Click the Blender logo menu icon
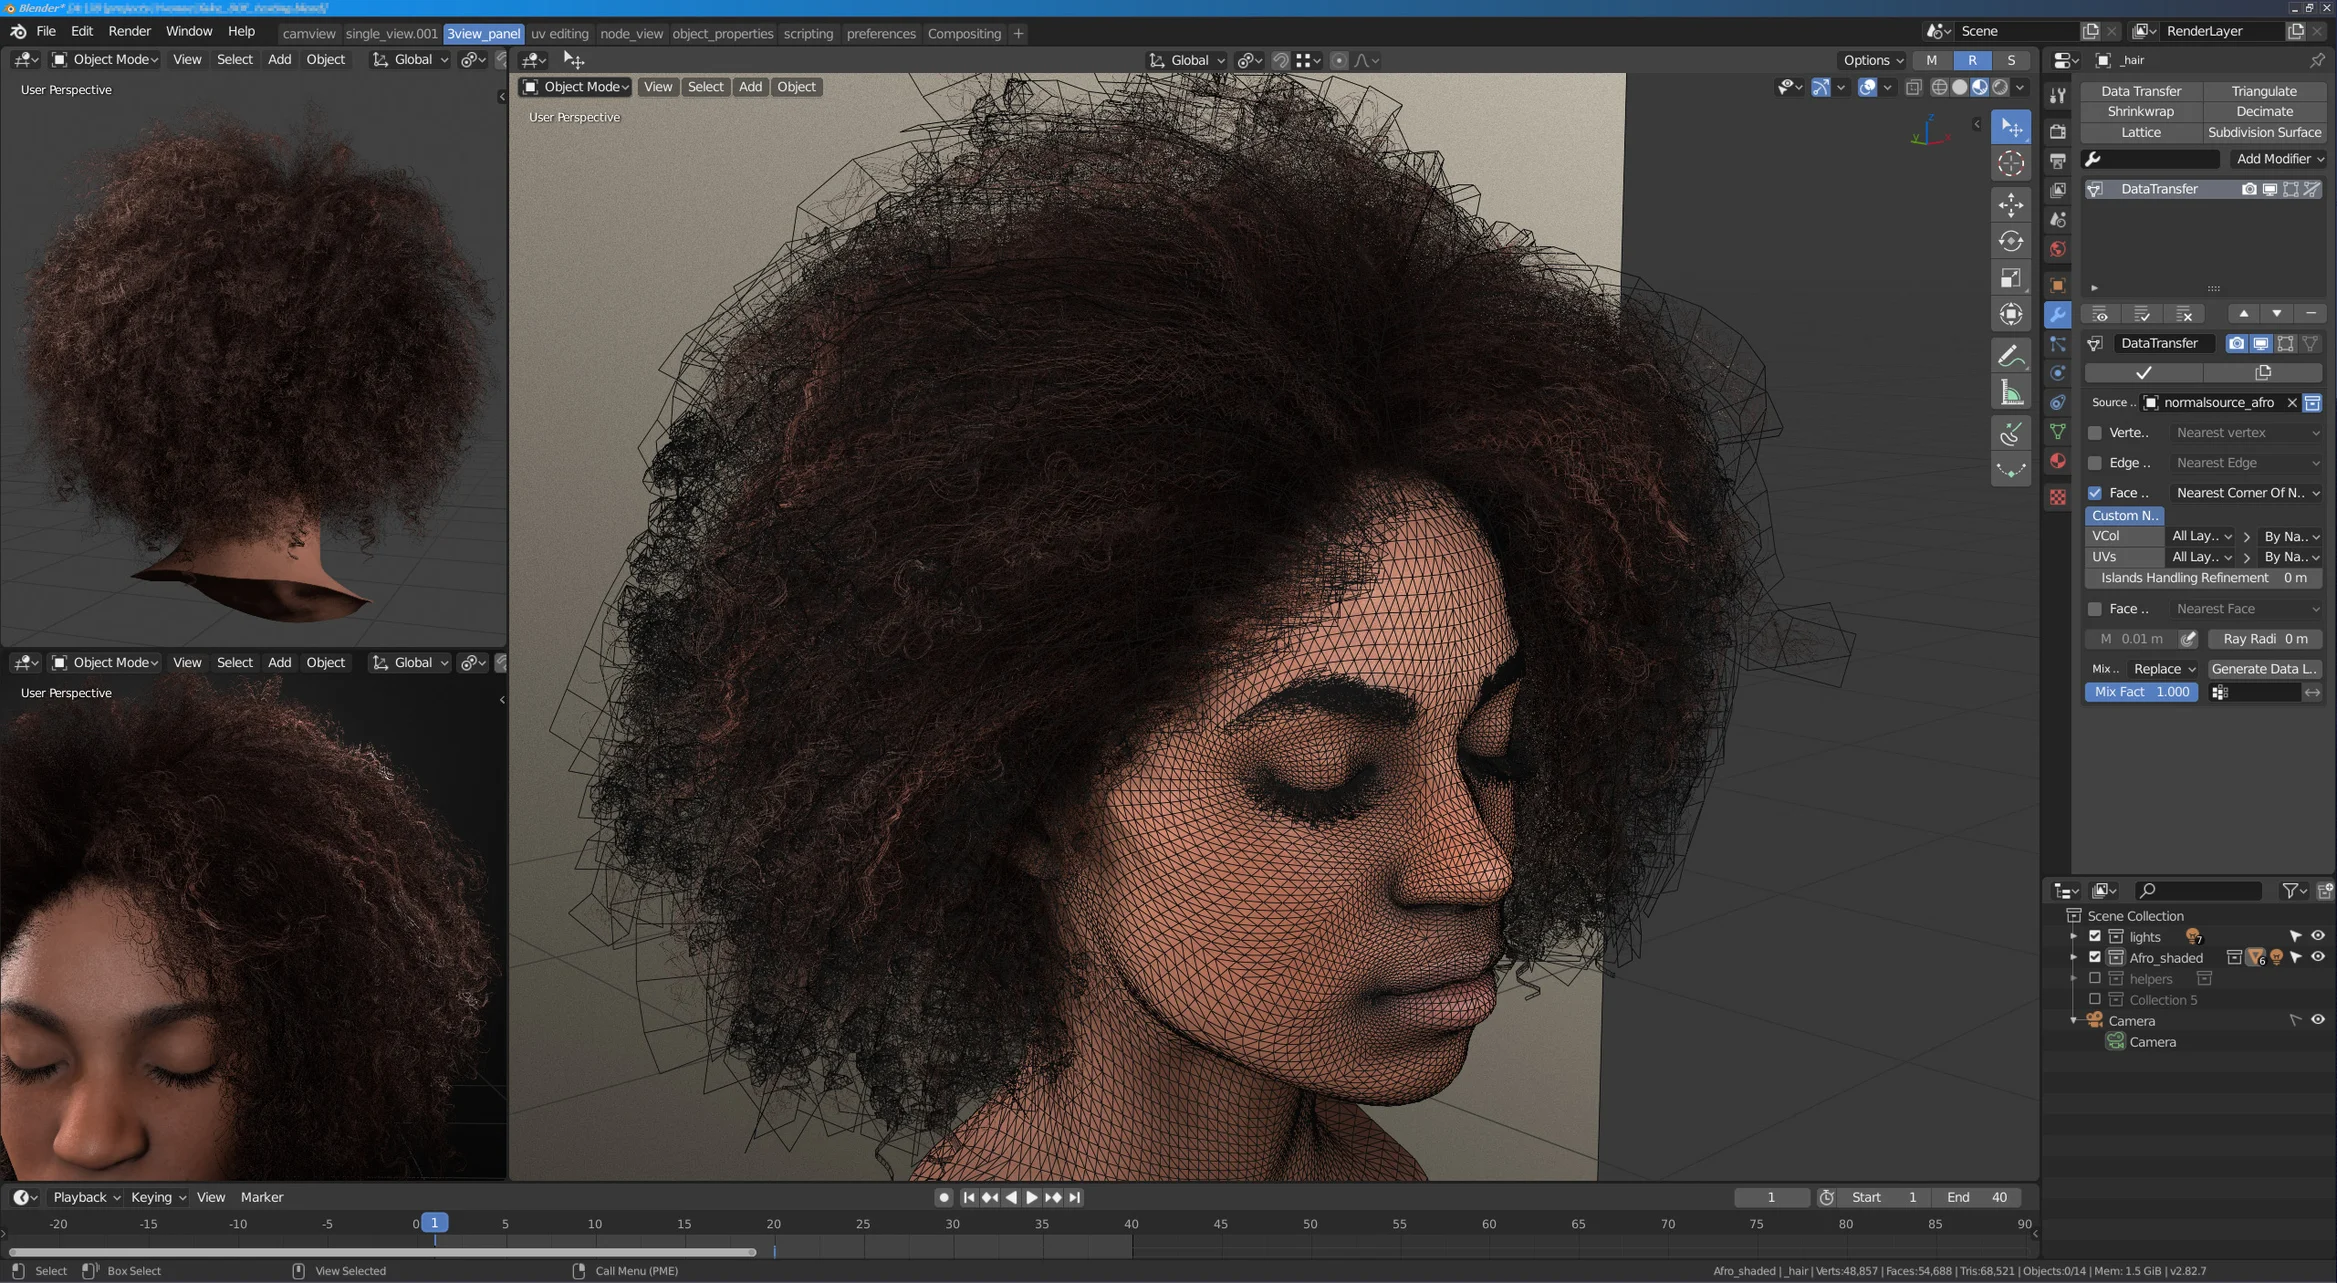This screenshot has height=1283, width=2337. click(18, 32)
